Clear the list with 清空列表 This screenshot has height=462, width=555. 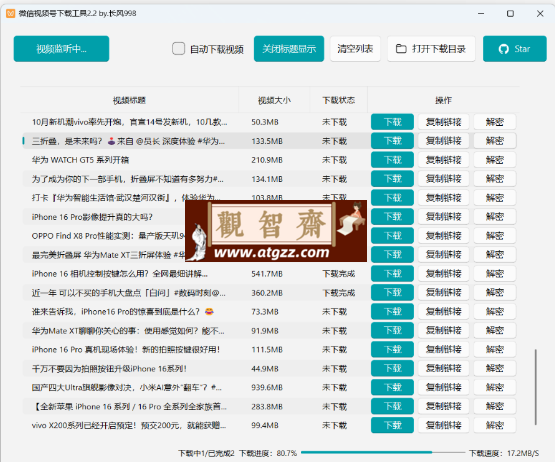tap(355, 49)
